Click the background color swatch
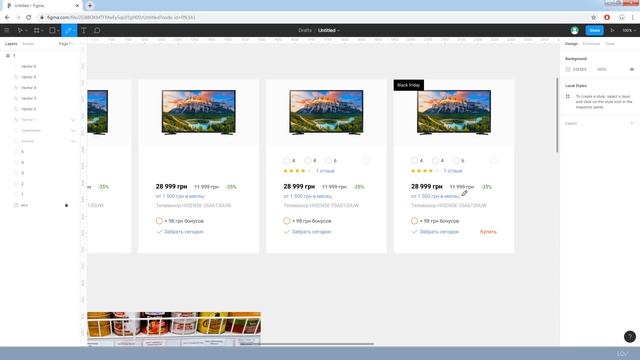This screenshot has width=640, height=360. click(x=568, y=69)
